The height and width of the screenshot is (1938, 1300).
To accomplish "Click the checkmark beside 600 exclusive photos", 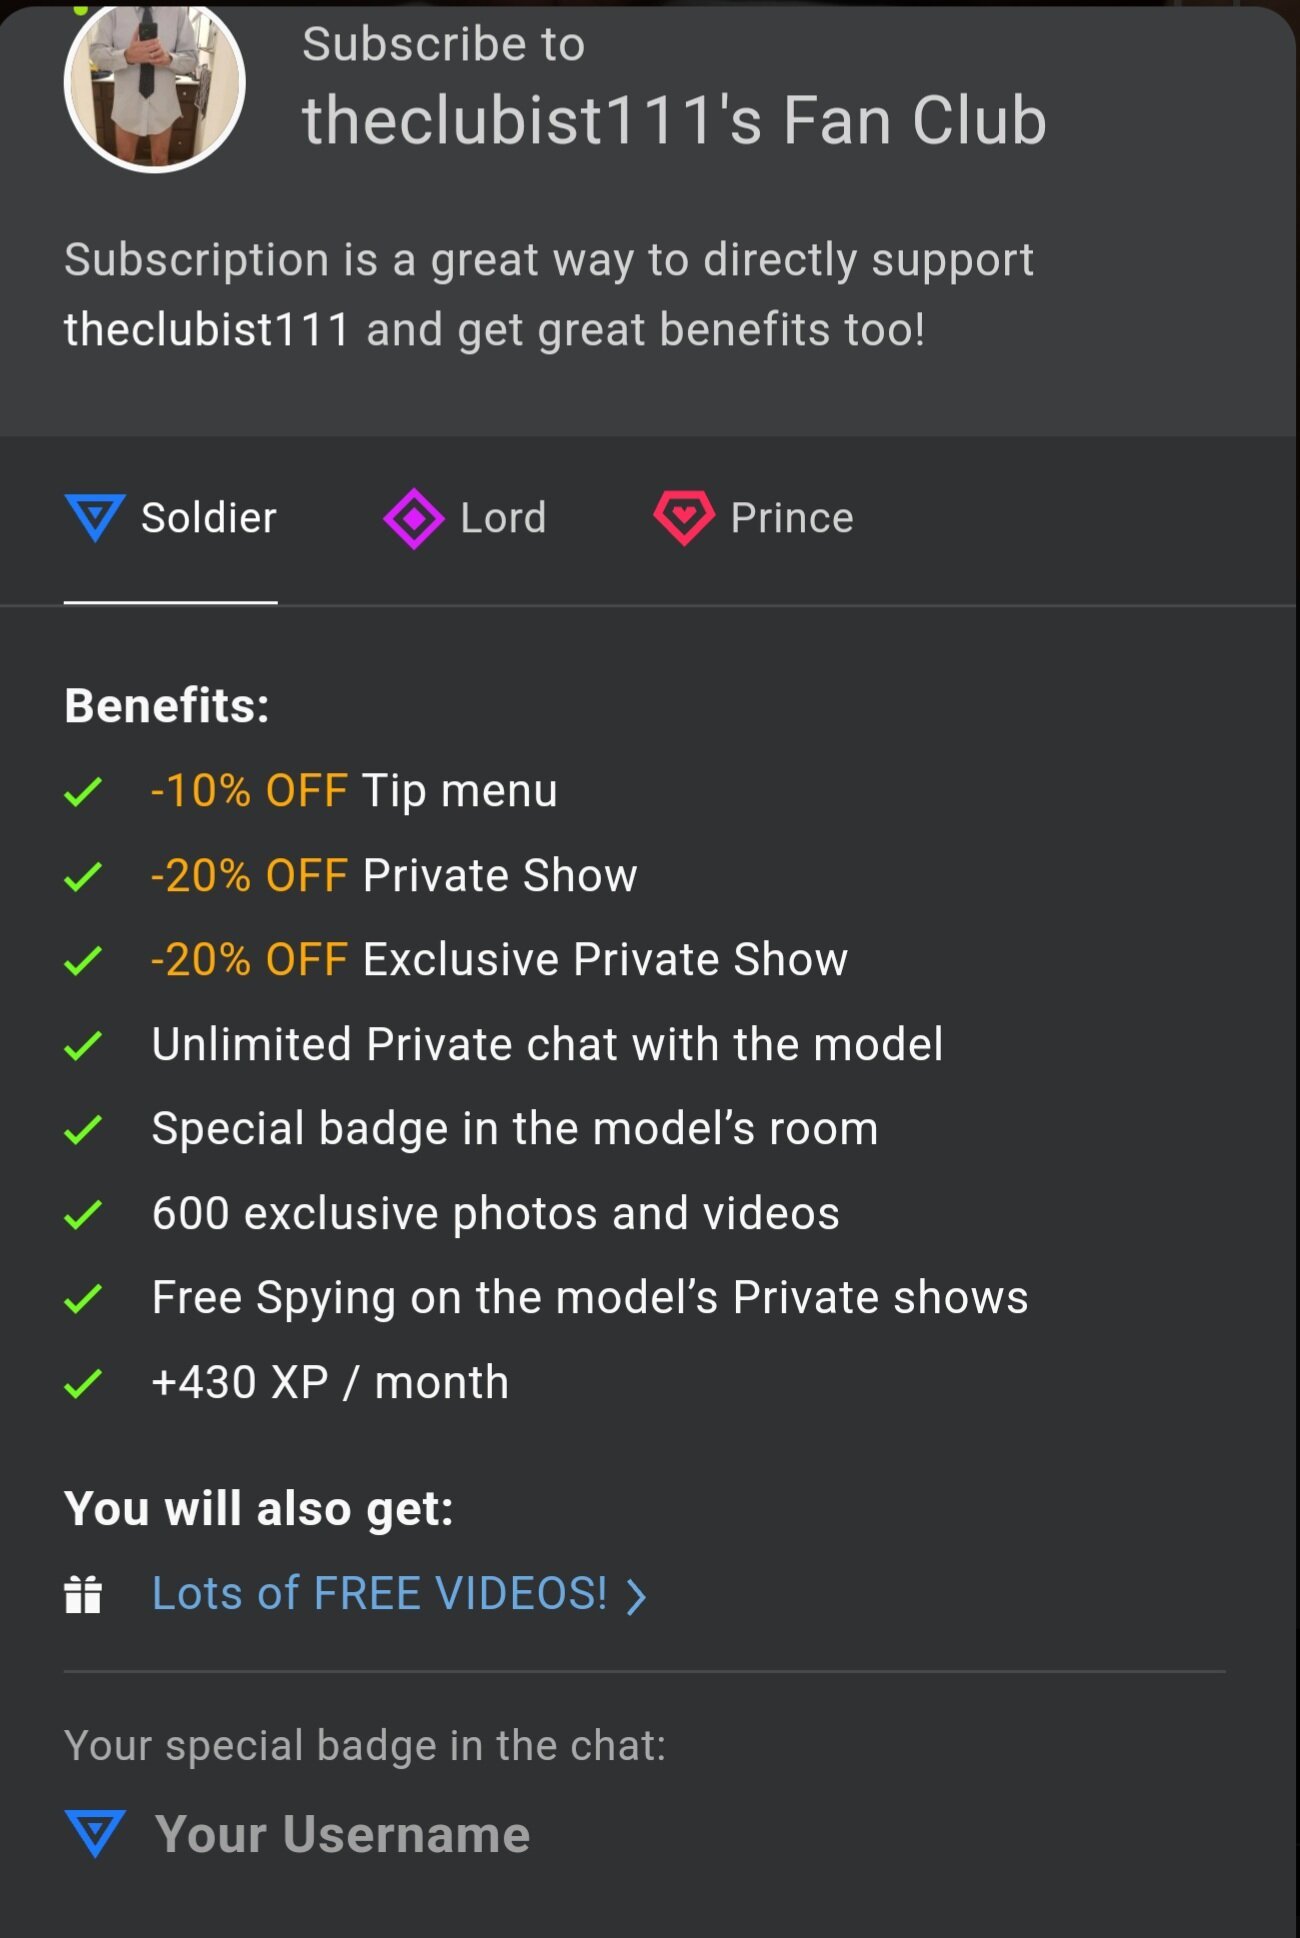I will [x=83, y=1214].
